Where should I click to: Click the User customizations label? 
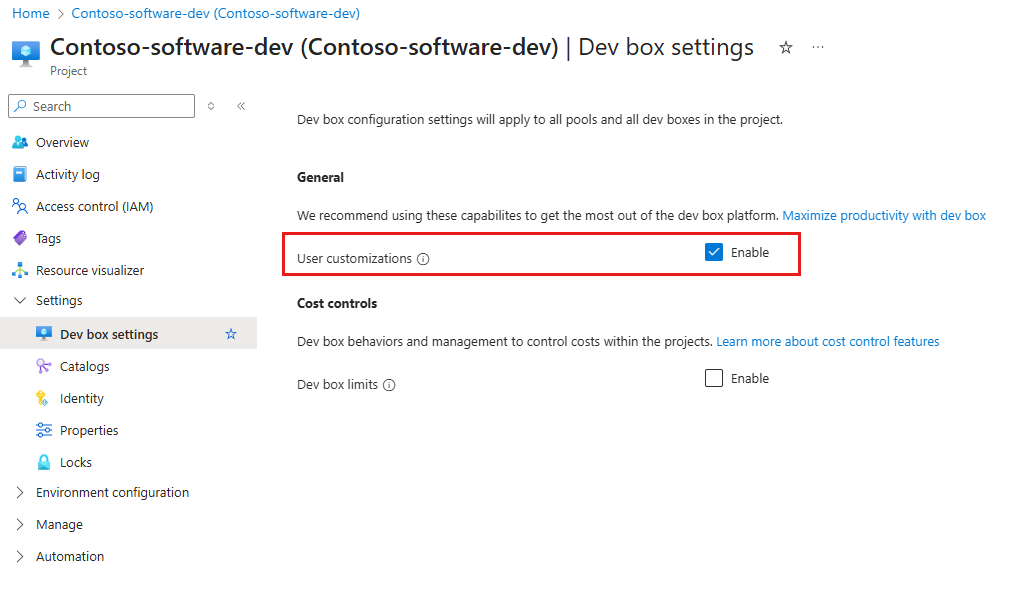pos(354,259)
